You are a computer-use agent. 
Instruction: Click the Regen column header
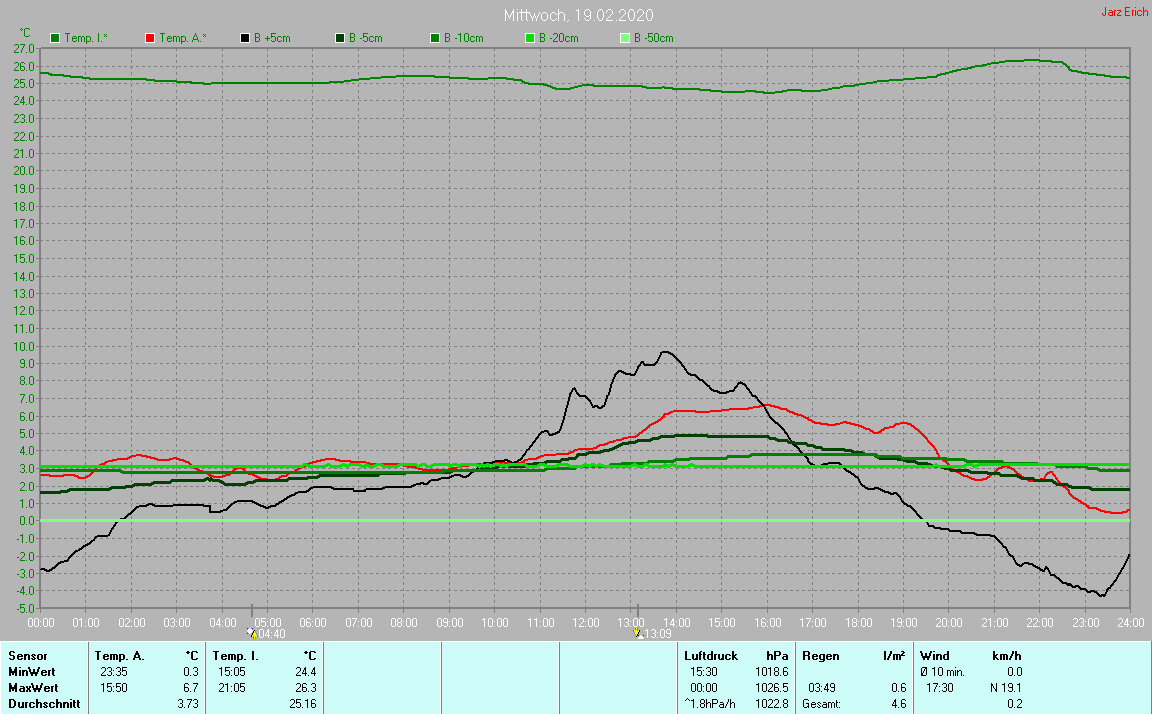pyautogui.click(x=819, y=656)
